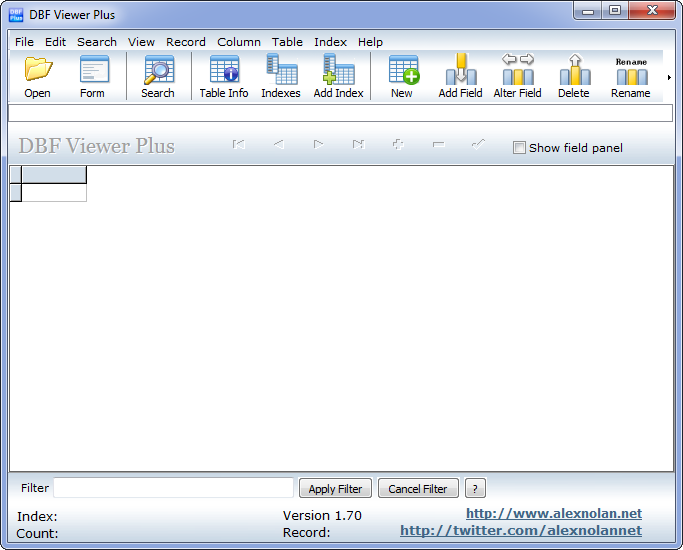Click the Add Field icon

pyautogui.click(x=460, y=77)
